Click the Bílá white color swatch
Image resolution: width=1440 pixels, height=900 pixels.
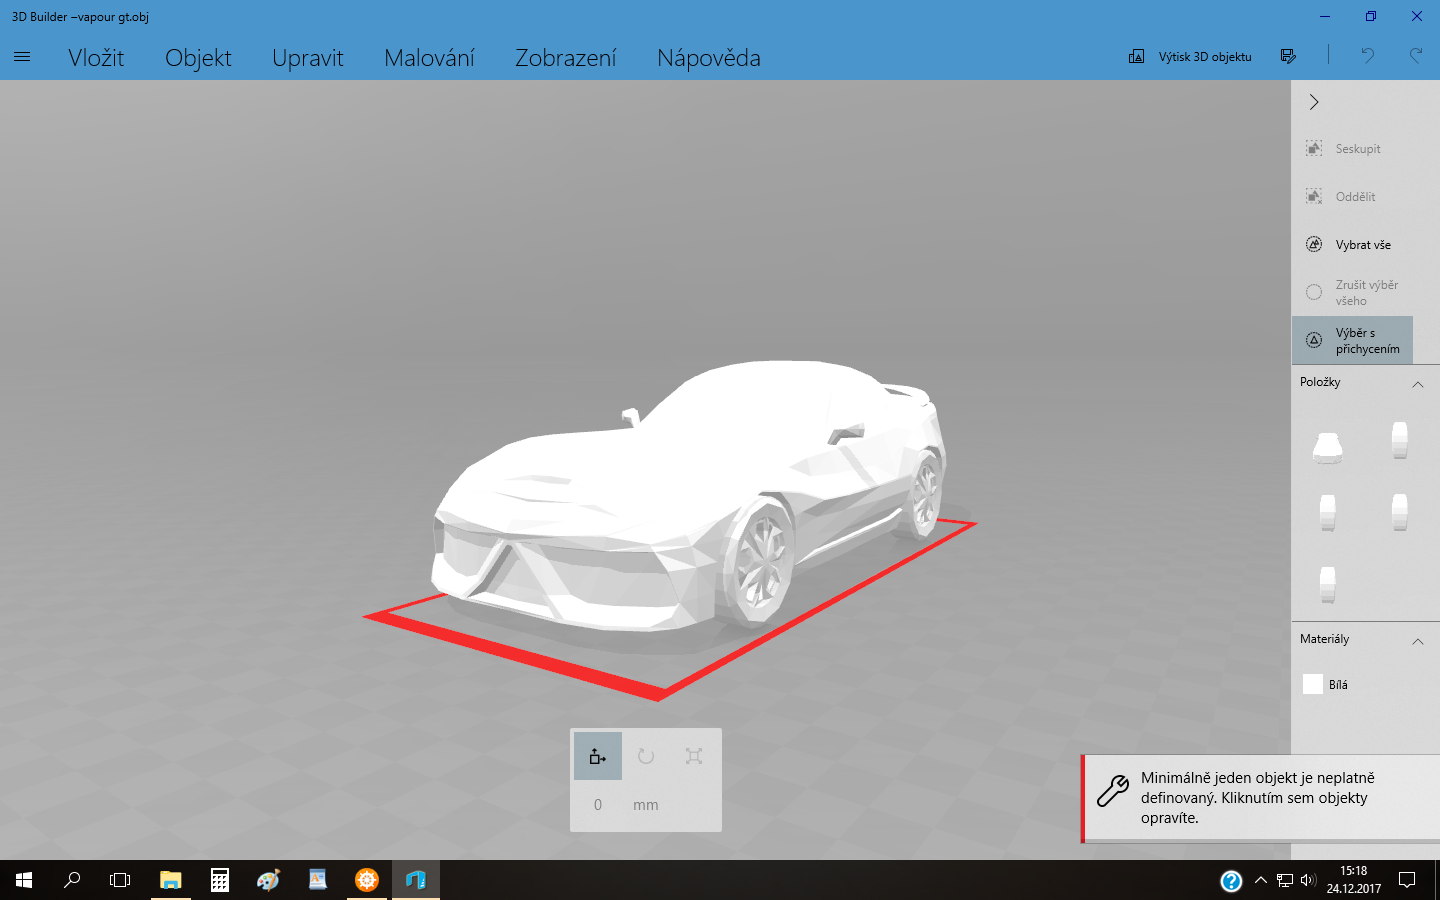coord(1313,684)
